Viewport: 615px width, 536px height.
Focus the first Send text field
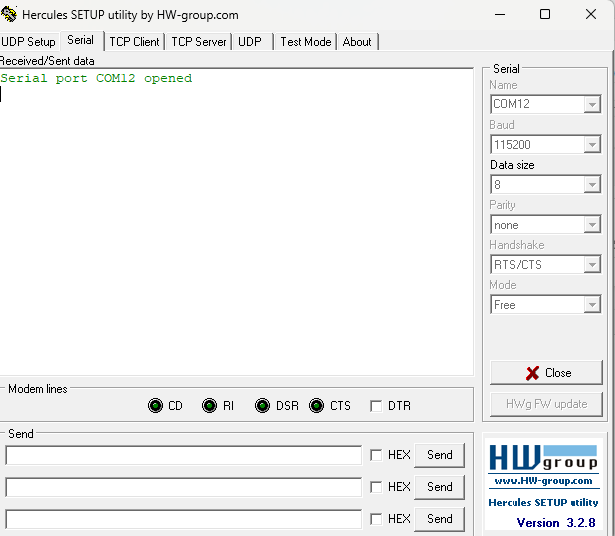184,455
